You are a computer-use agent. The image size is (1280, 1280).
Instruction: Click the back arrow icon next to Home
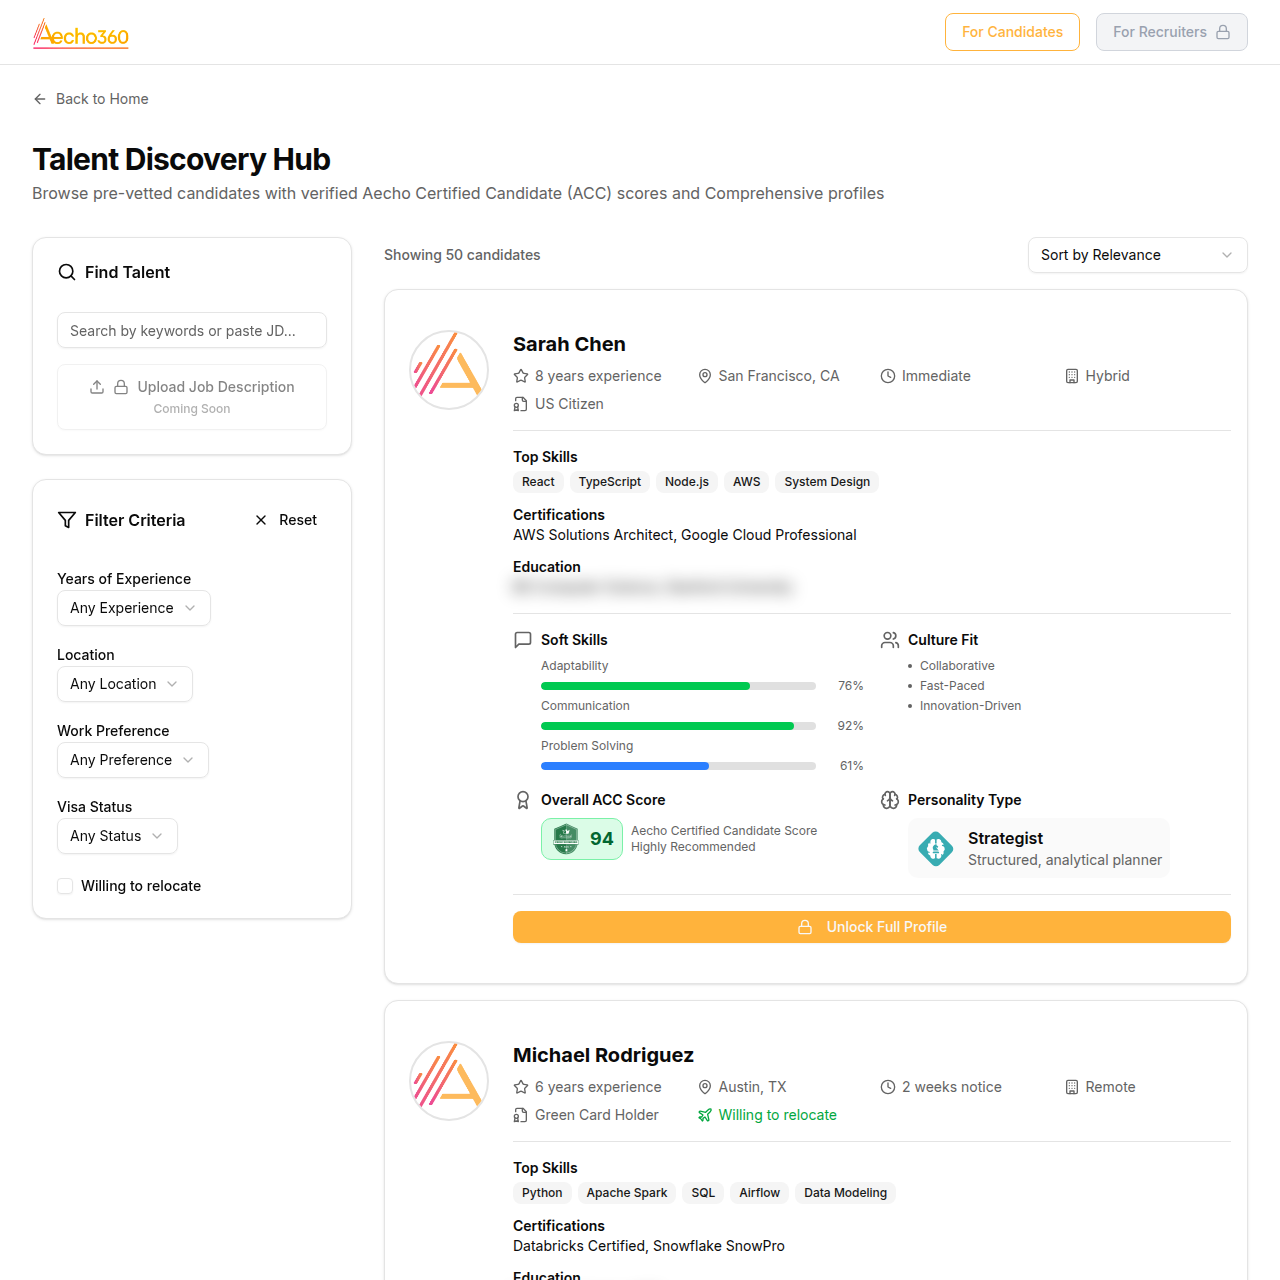(39, 99)
